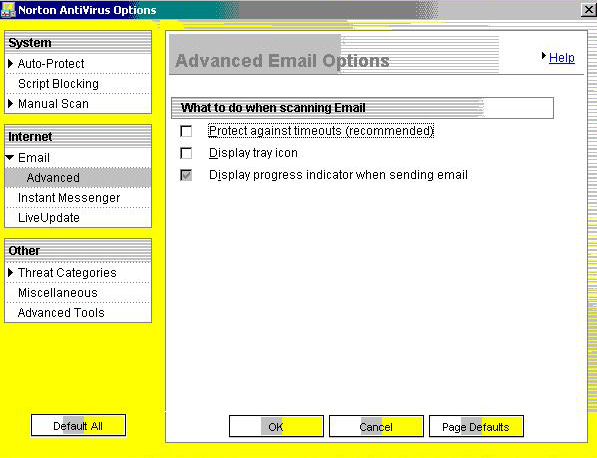Viewport: 597px width, 458px height.
Task: Open Script Blocking settings
Action: tap(58, 84)
